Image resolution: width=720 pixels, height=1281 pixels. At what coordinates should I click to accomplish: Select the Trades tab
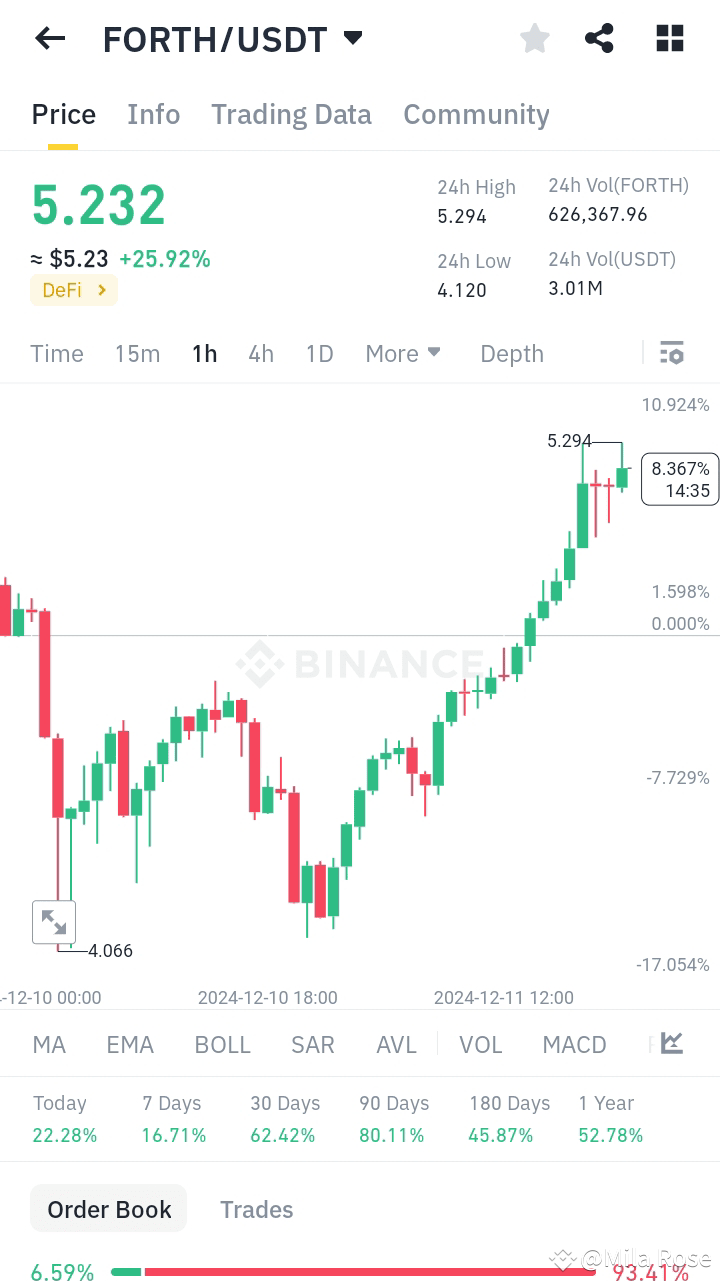pyautogui.click(x=256, y=1209)
